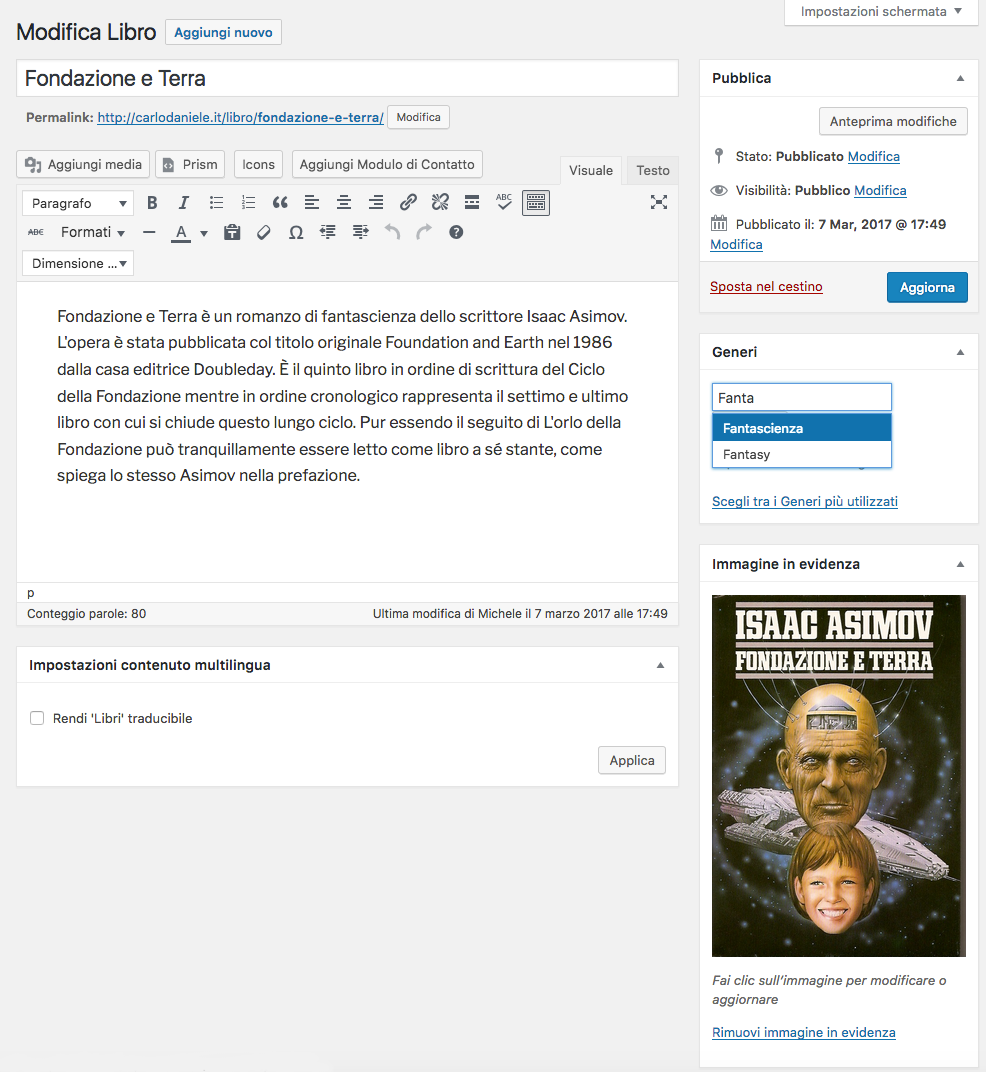Collapse the Pubblica panel
The width and height of the screenshot is (986, 1072).
(960, 79)
